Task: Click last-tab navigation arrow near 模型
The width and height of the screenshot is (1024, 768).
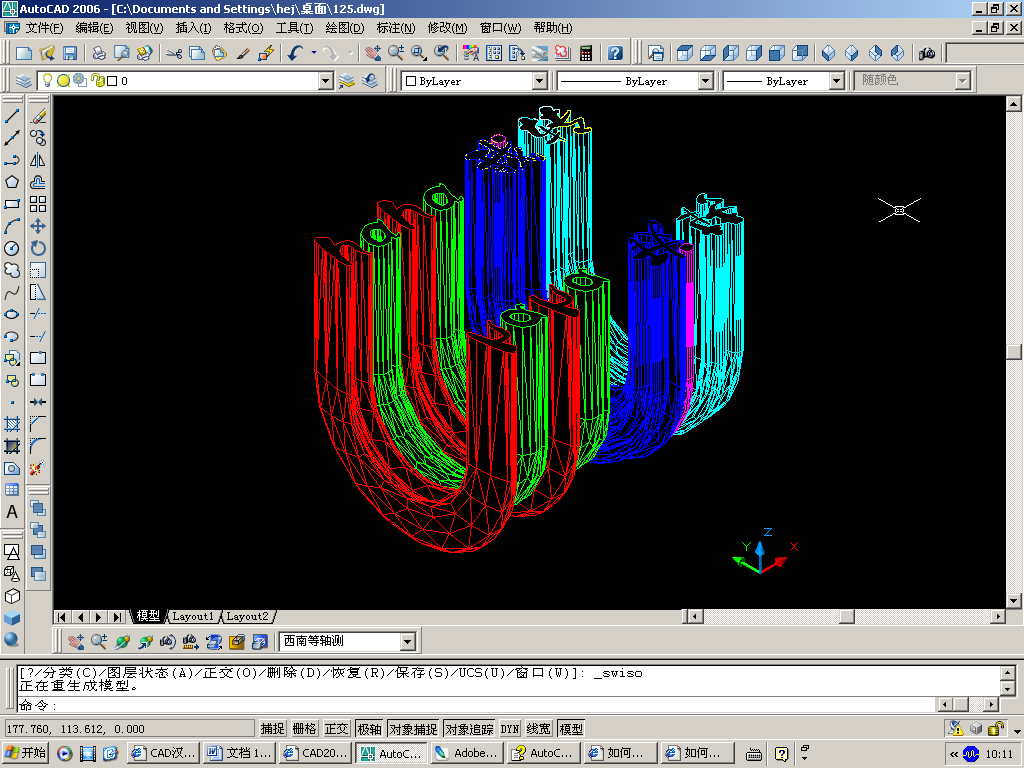Action: pos(118,616)
